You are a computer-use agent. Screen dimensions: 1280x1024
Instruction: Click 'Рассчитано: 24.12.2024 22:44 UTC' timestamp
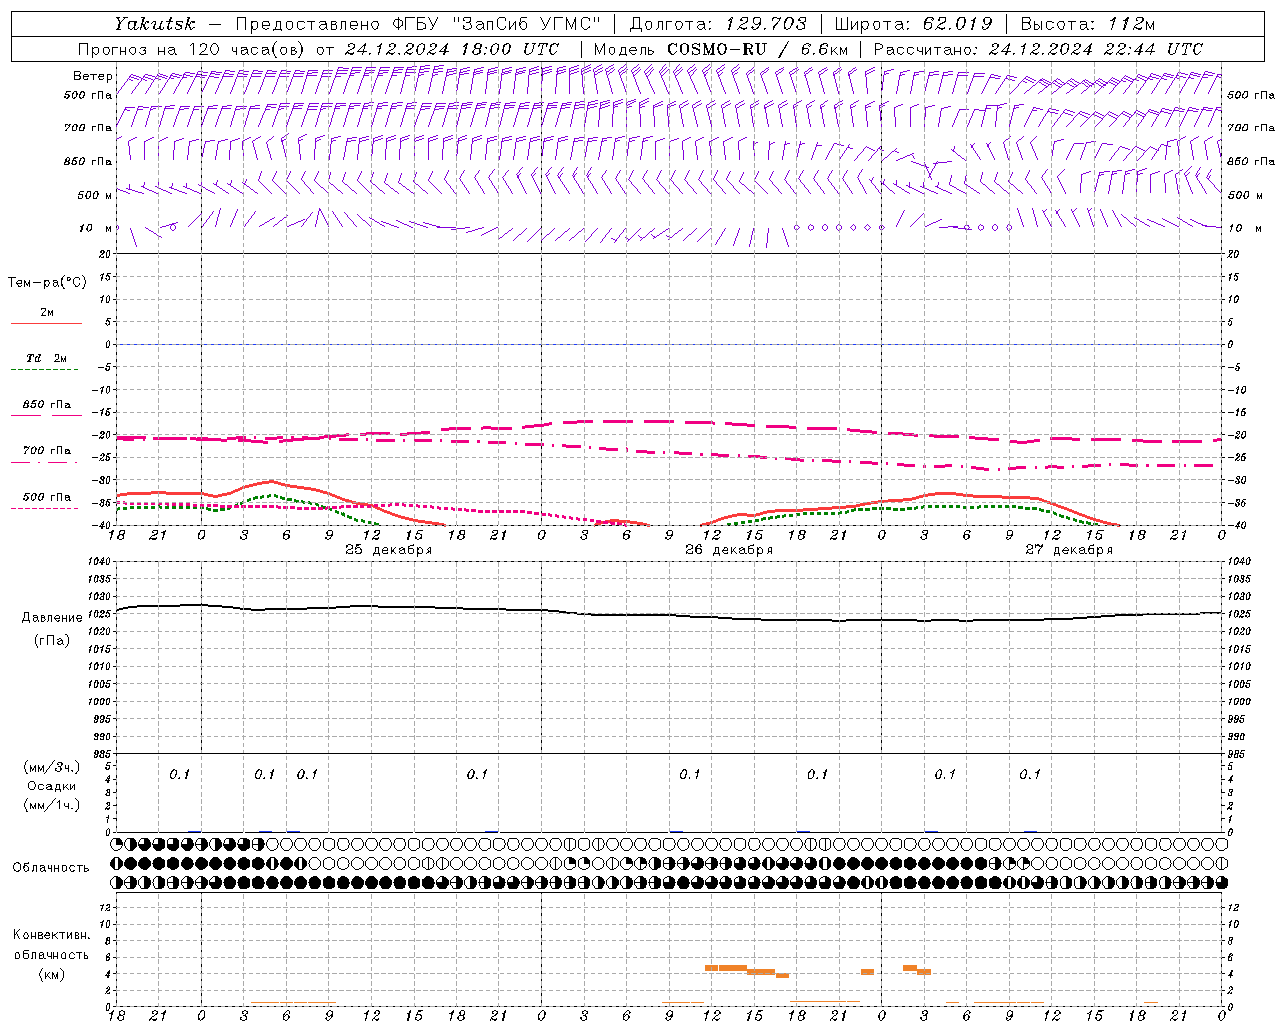point(1038,49)
